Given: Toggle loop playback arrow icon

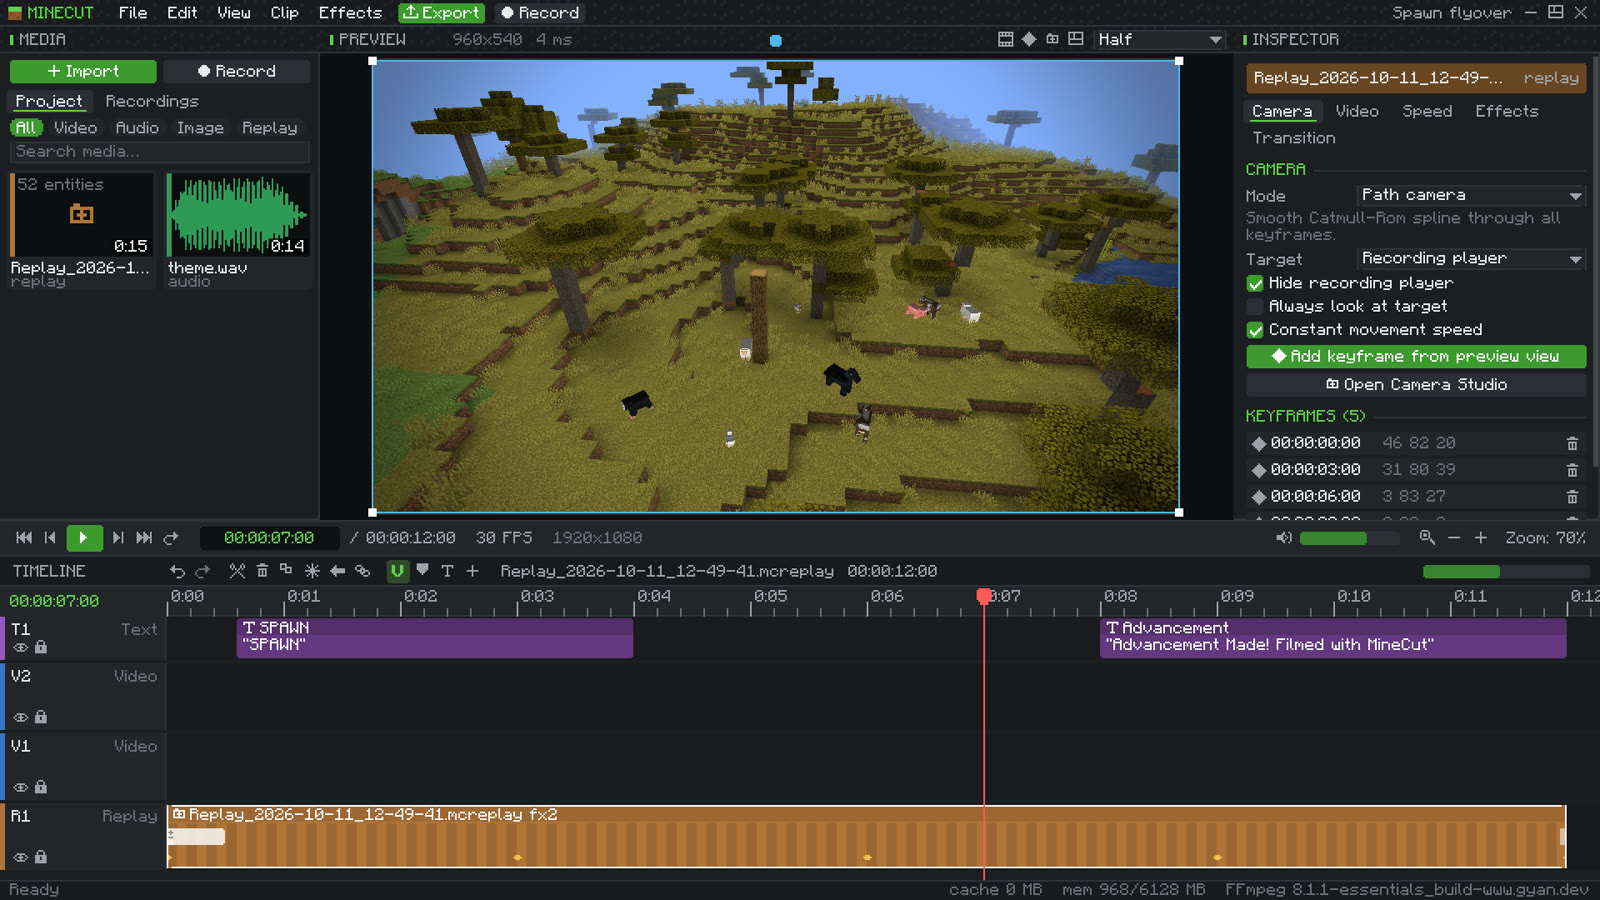Looking at the screenshot, I should pyautogui.click(x=171, y=538).
